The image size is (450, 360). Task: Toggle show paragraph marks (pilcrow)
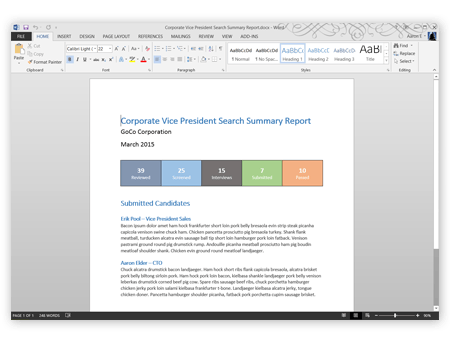[220, 49]
